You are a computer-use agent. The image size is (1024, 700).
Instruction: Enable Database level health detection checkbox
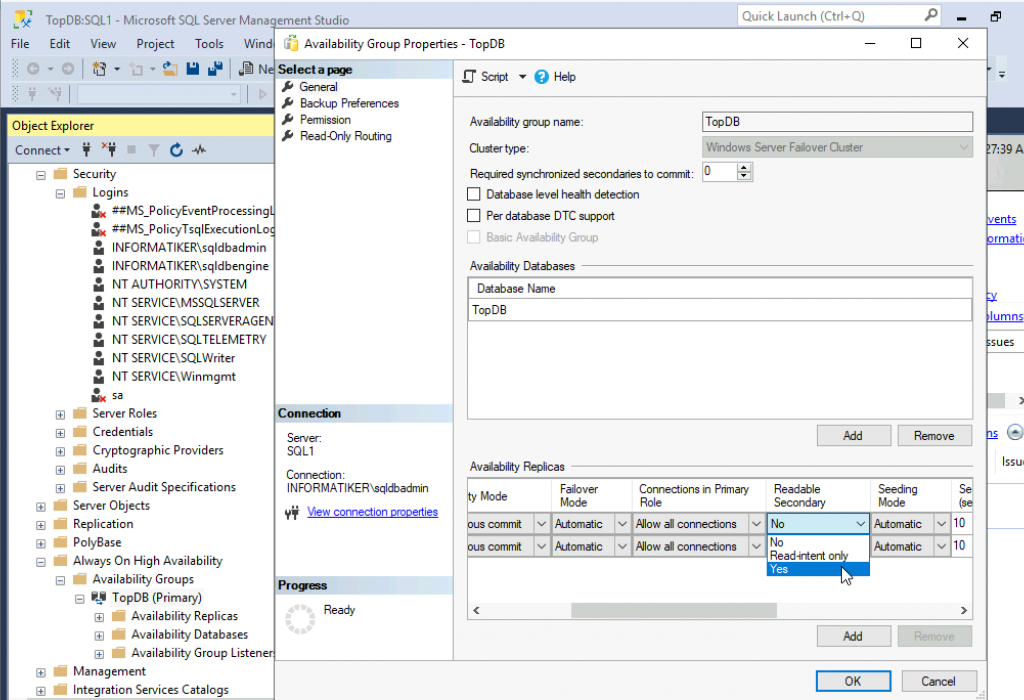pos(474,195)
